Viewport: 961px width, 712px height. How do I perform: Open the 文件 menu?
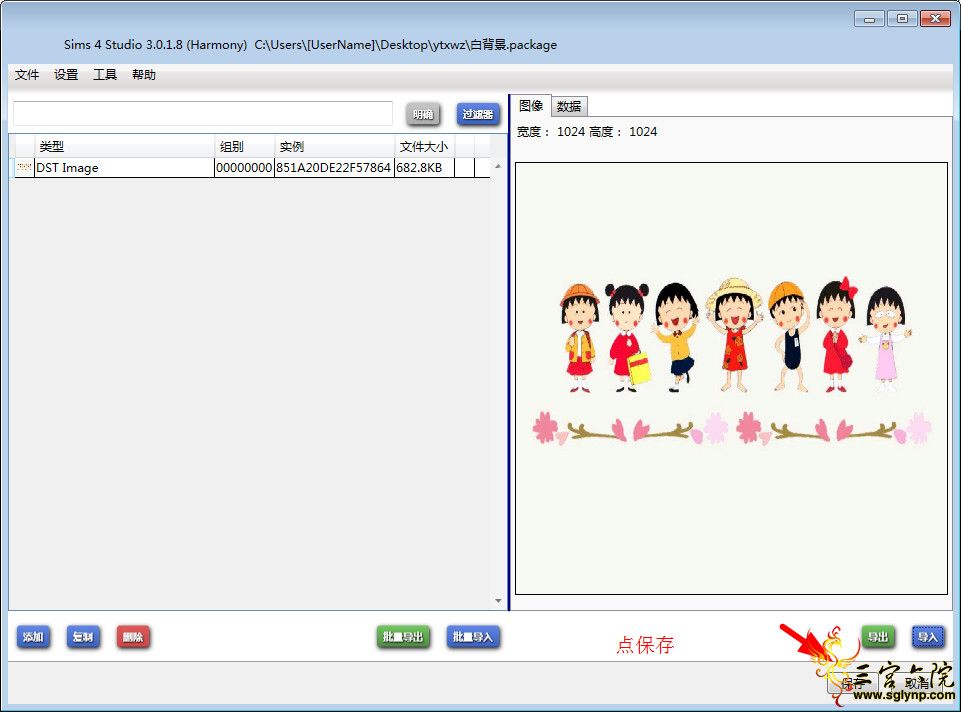click(27, 75)
